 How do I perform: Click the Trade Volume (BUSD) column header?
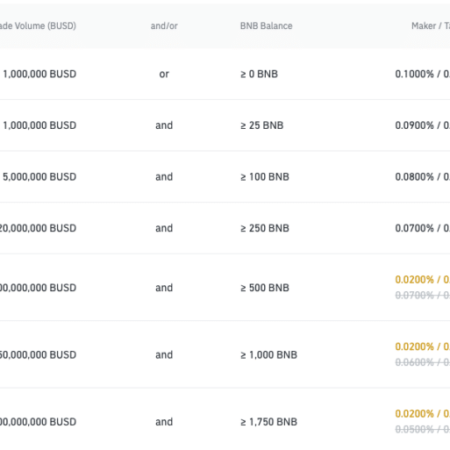point(38,26)
